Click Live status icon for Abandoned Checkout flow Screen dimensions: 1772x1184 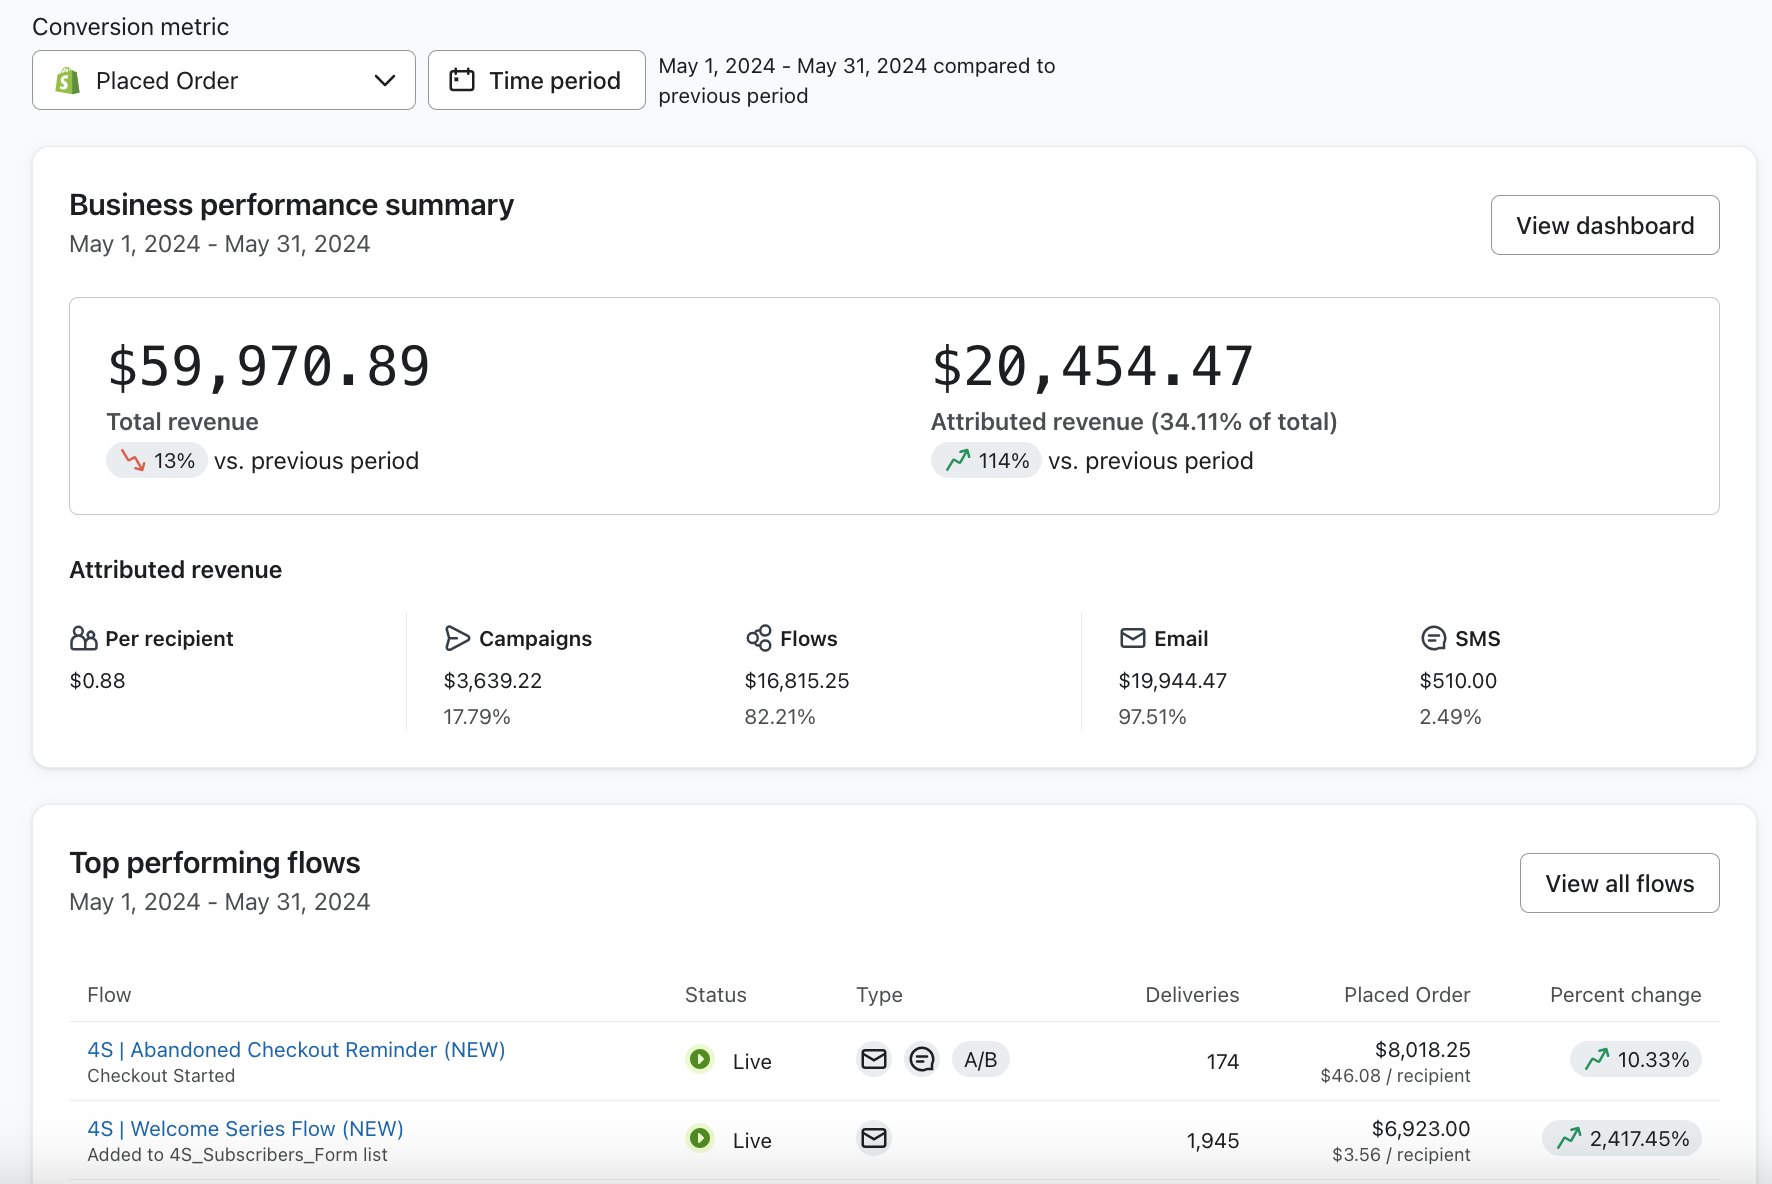pos(700,1059)
